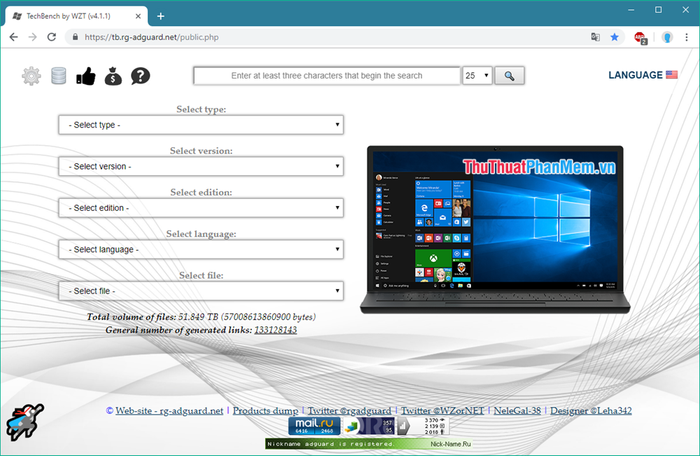
Task: Open the Select file dropdown
Action: (201, 291)
